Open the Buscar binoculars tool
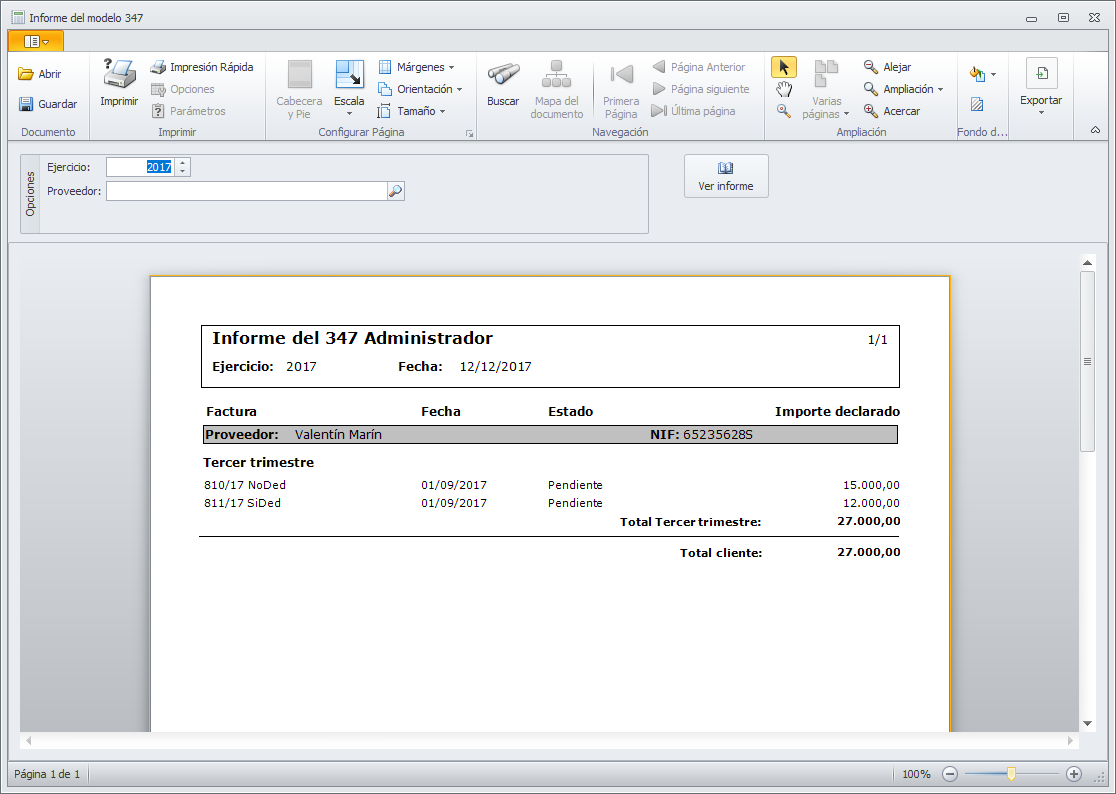Viewport: 1116px width, 794px height. point(503,75)
